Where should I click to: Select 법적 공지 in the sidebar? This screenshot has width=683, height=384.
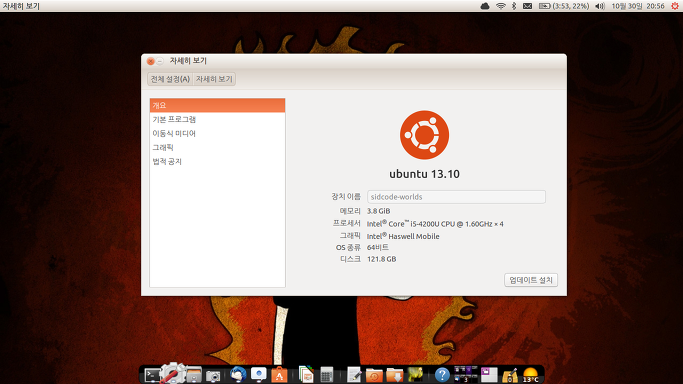(217, 161)
